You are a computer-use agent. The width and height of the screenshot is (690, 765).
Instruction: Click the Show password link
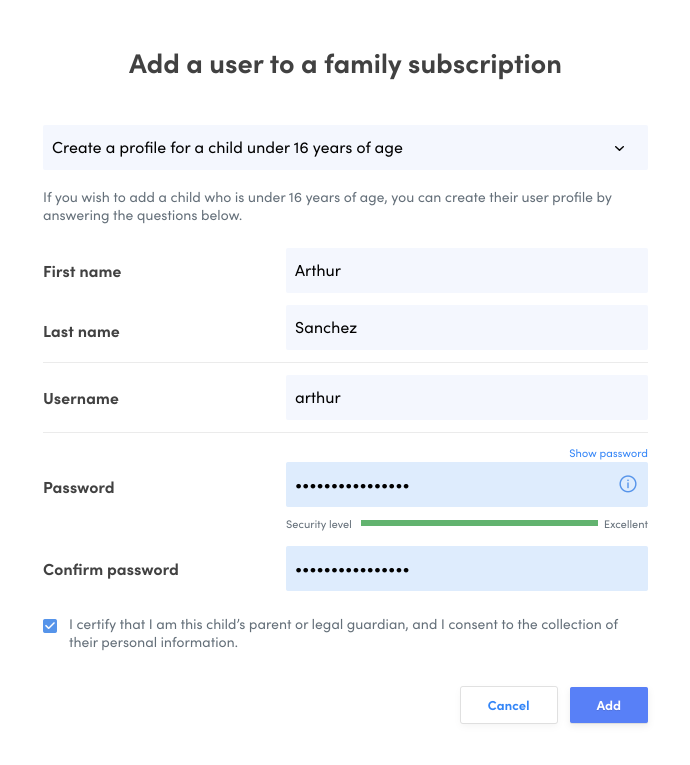[x=608, y=453]
